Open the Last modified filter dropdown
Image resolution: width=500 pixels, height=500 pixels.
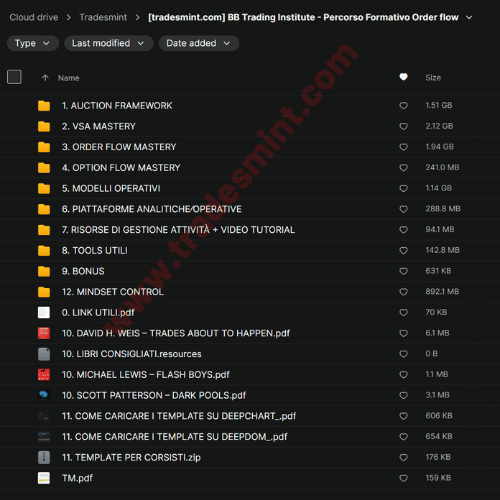pos(109,43)
